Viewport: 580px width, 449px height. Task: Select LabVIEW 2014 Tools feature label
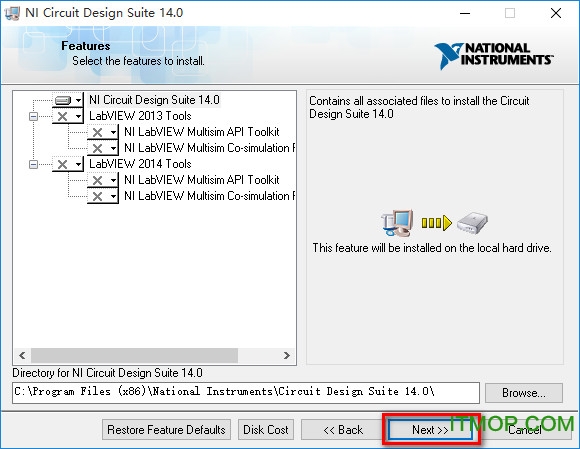pyautogui.click(x=140, y=164)
